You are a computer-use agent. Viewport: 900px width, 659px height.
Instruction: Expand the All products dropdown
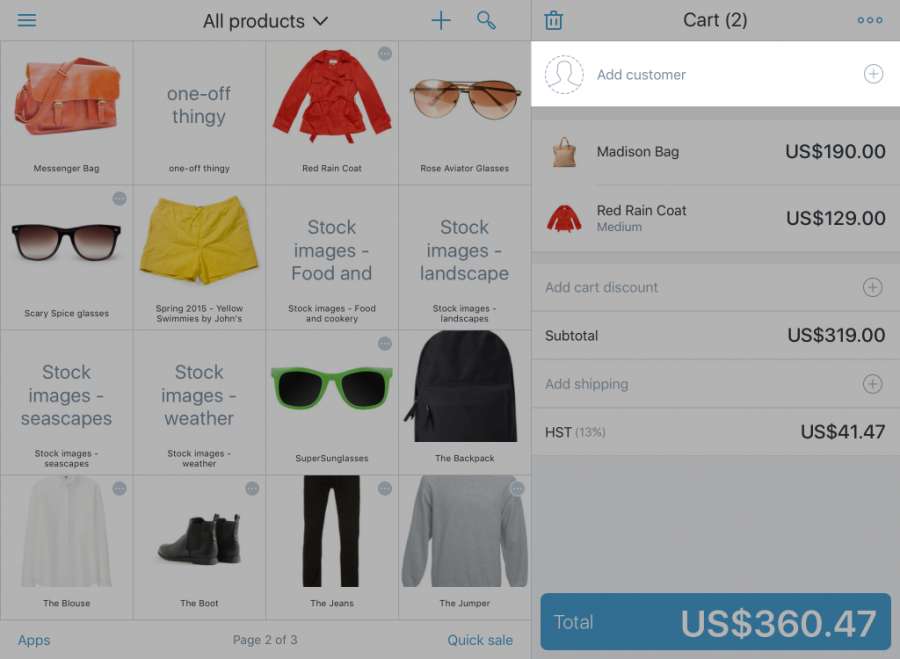click(265, 21)
